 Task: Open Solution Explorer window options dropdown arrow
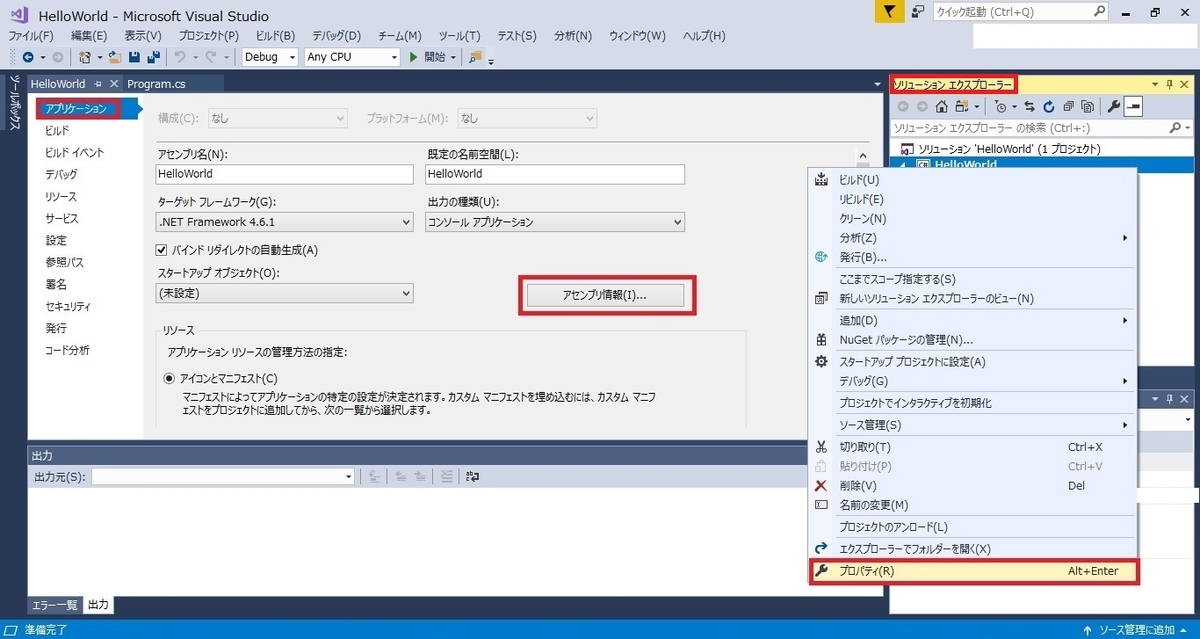tap(1156, 85)
